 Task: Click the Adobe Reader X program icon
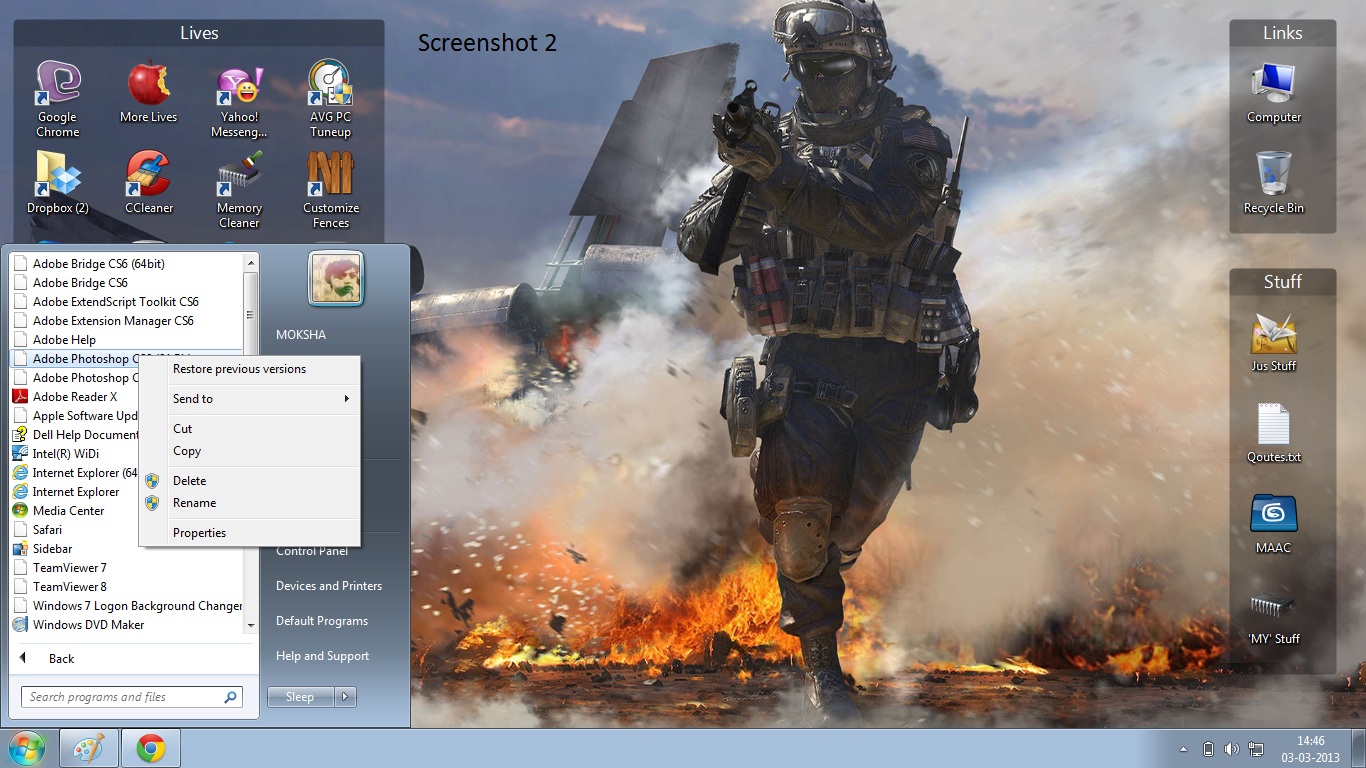tap(20, 397)
